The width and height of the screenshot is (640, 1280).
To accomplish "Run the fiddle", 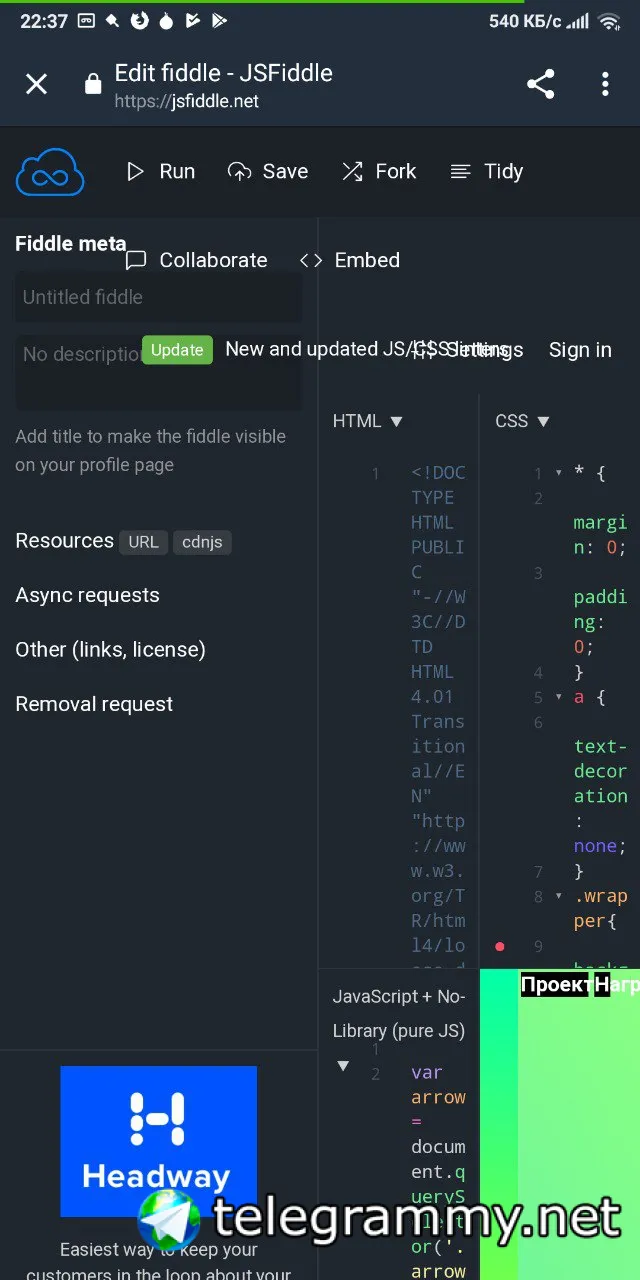I will point(160,172).
